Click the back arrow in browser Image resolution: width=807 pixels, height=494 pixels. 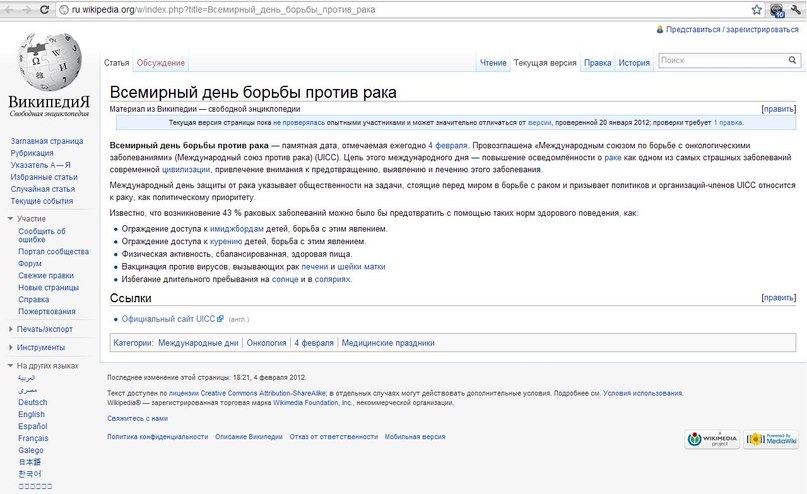[9, 9]
